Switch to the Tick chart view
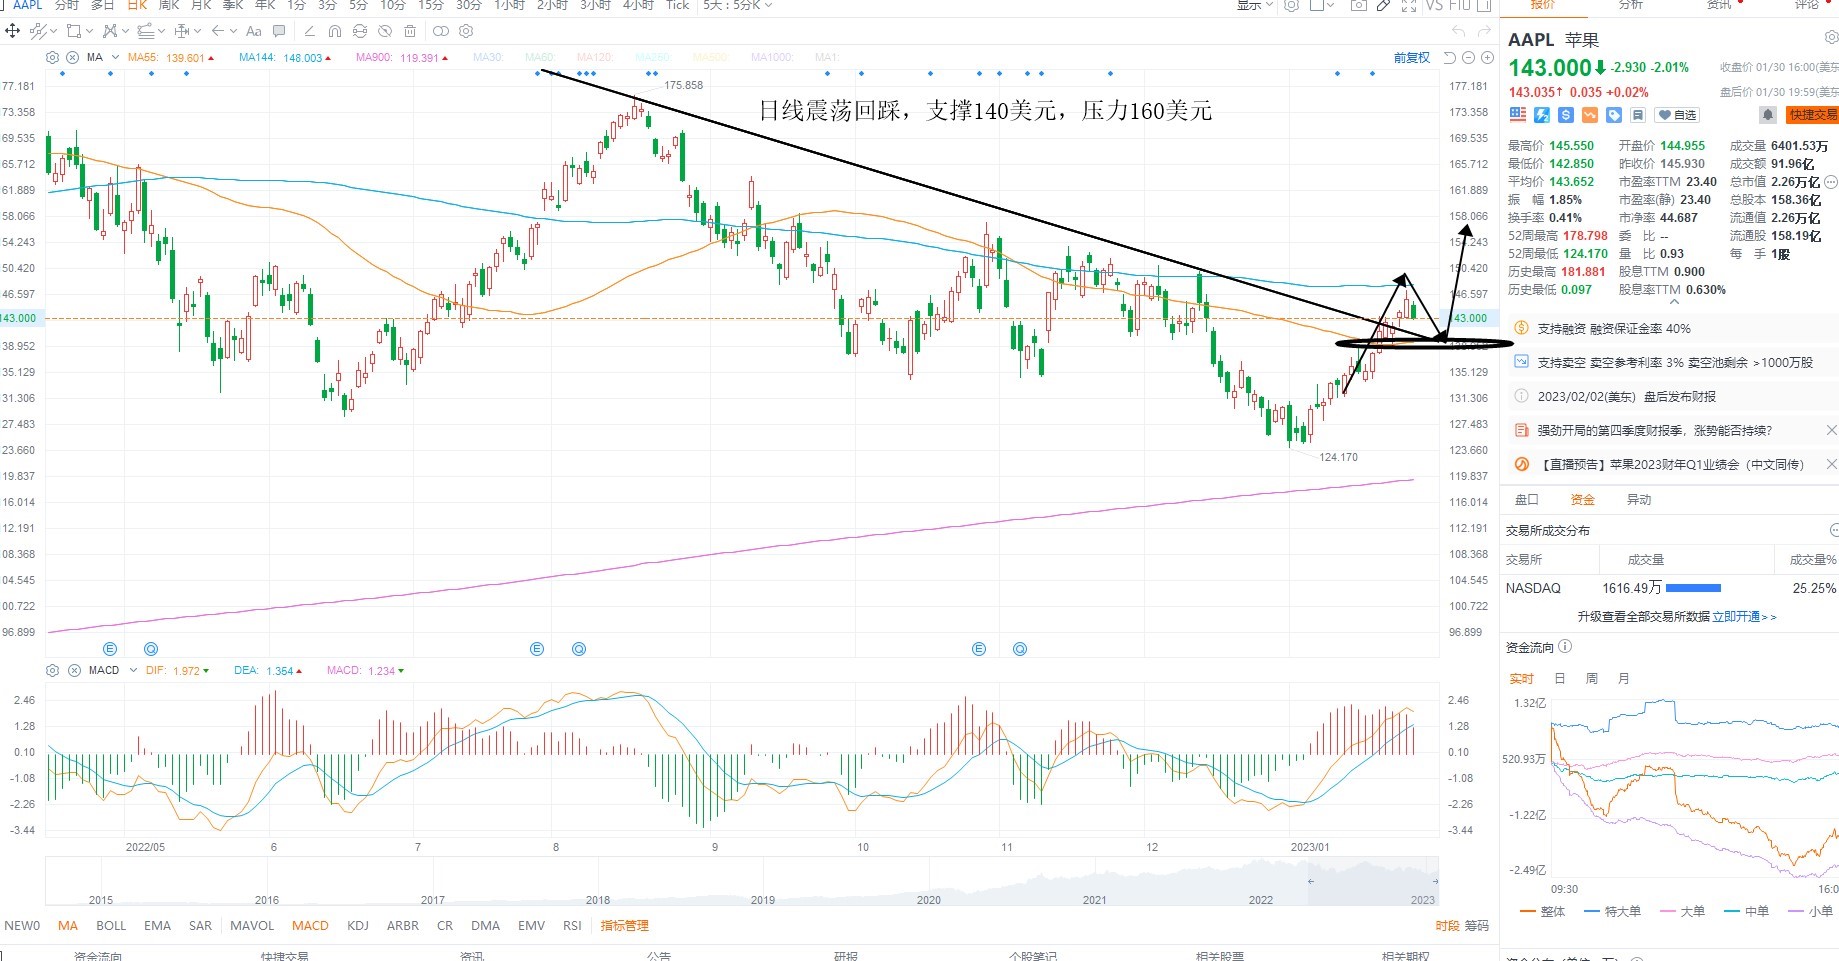The width and height of the screenshot is (1839, 961). (x=678, y=5)
